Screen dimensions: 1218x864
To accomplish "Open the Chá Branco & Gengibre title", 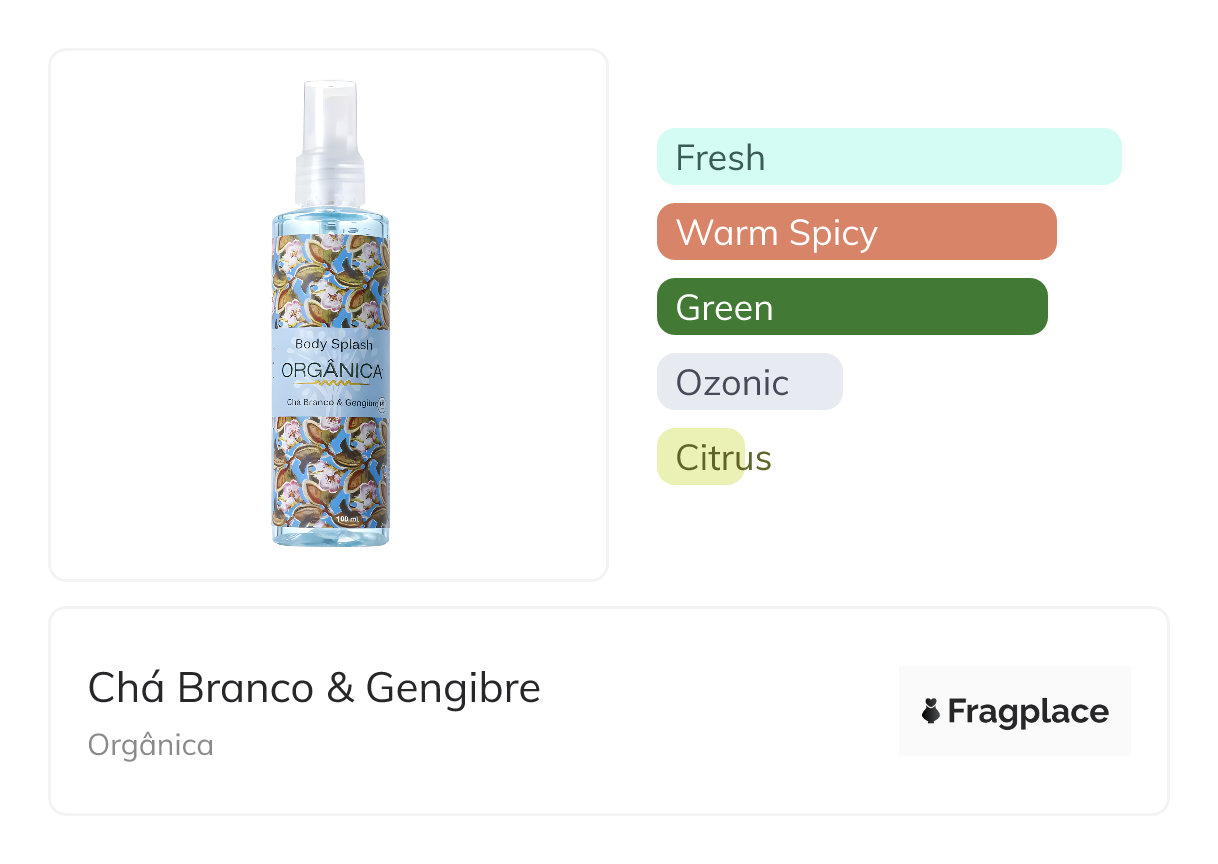I will click(x=314, y=688).
